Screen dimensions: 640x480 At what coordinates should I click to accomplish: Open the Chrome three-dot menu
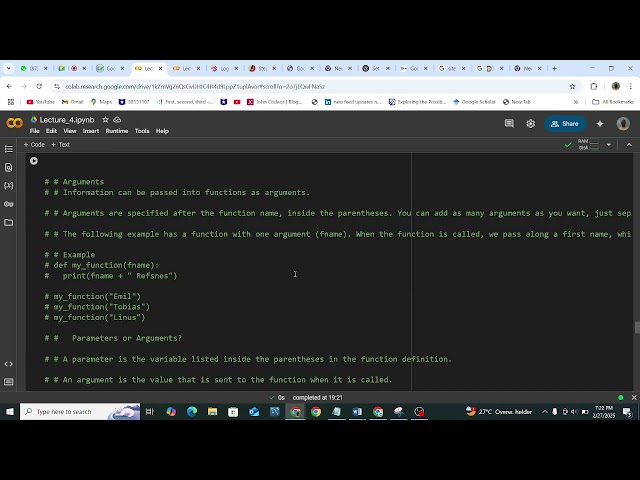pos(631,86)
